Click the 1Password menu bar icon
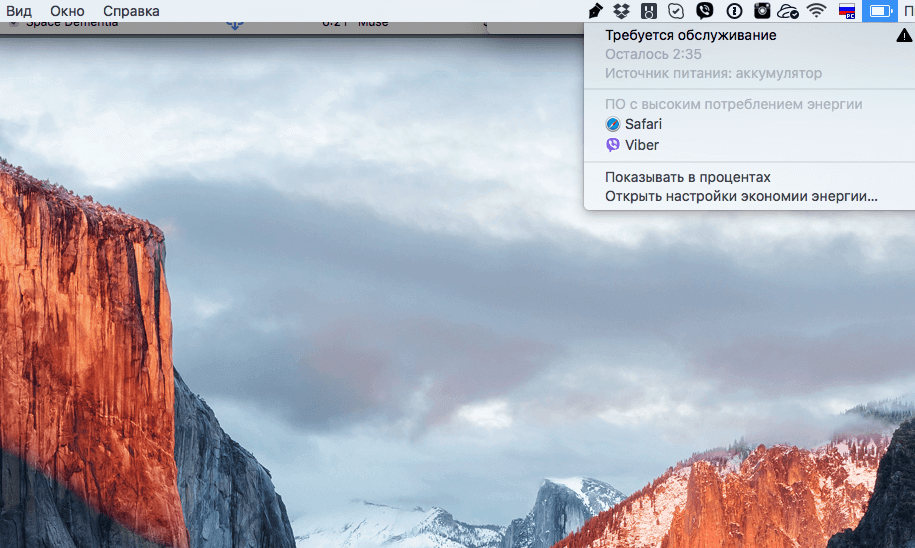The image size is (915, 548). pos(734,11)
